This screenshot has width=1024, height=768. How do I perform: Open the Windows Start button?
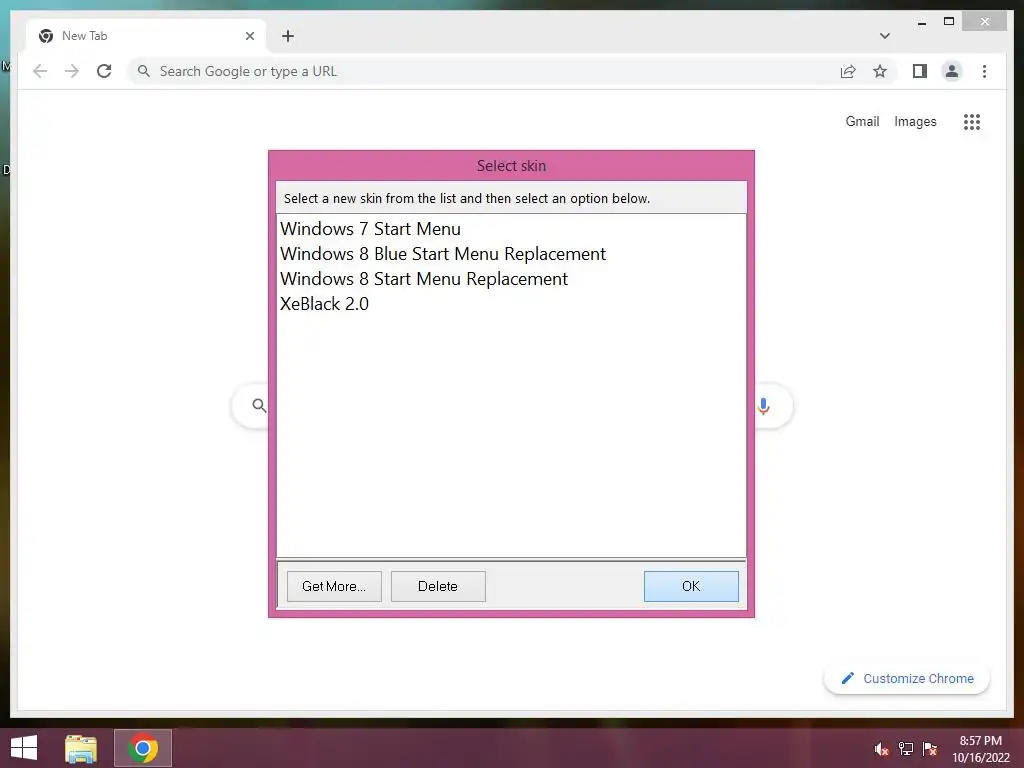[x=24, y=748]
